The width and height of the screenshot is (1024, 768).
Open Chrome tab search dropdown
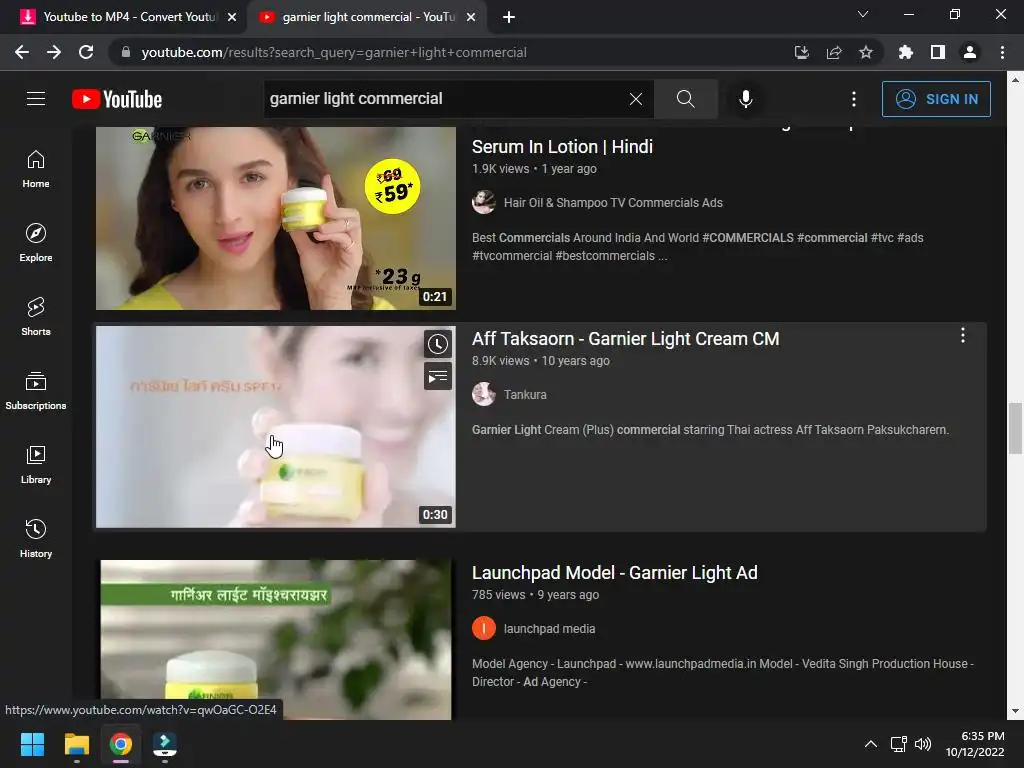[863, 14]
